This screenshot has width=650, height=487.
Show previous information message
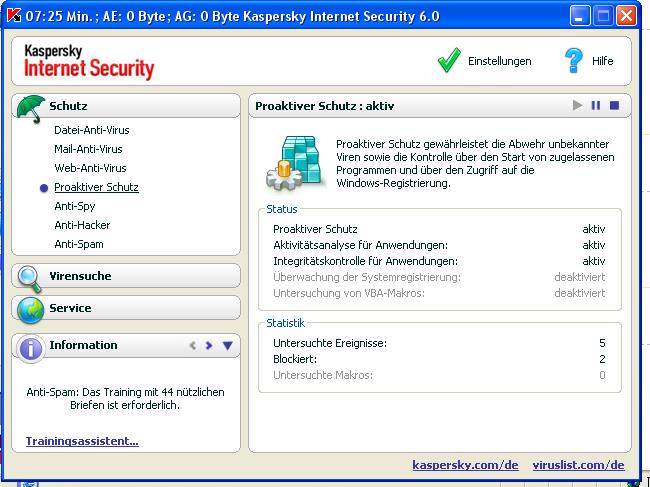point(193,346)
